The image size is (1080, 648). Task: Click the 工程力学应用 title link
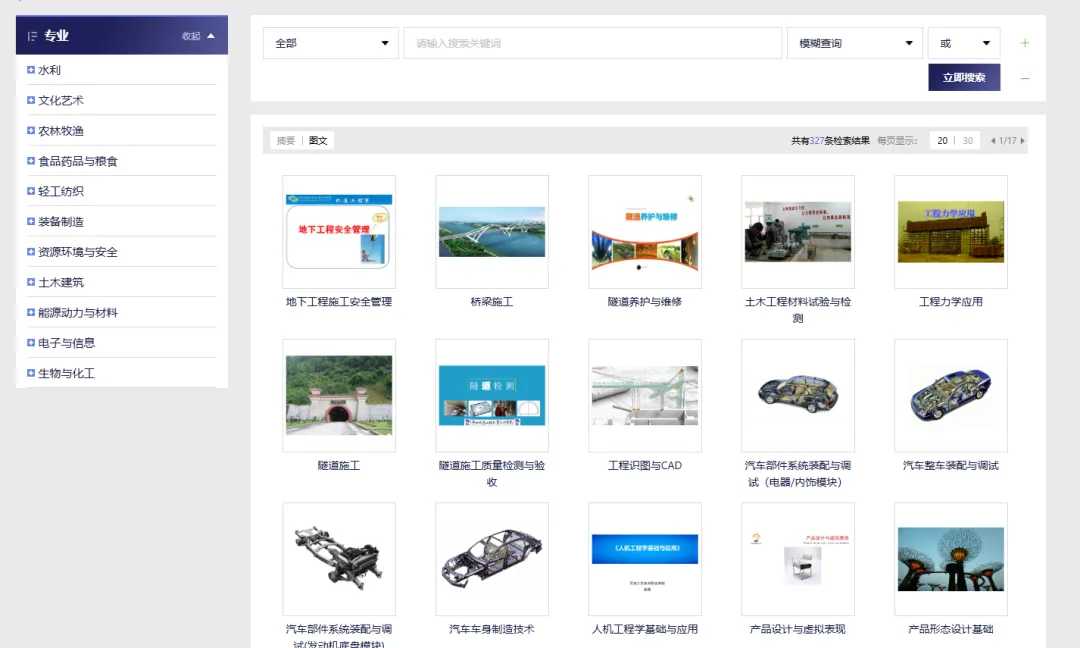click(951, 302)
